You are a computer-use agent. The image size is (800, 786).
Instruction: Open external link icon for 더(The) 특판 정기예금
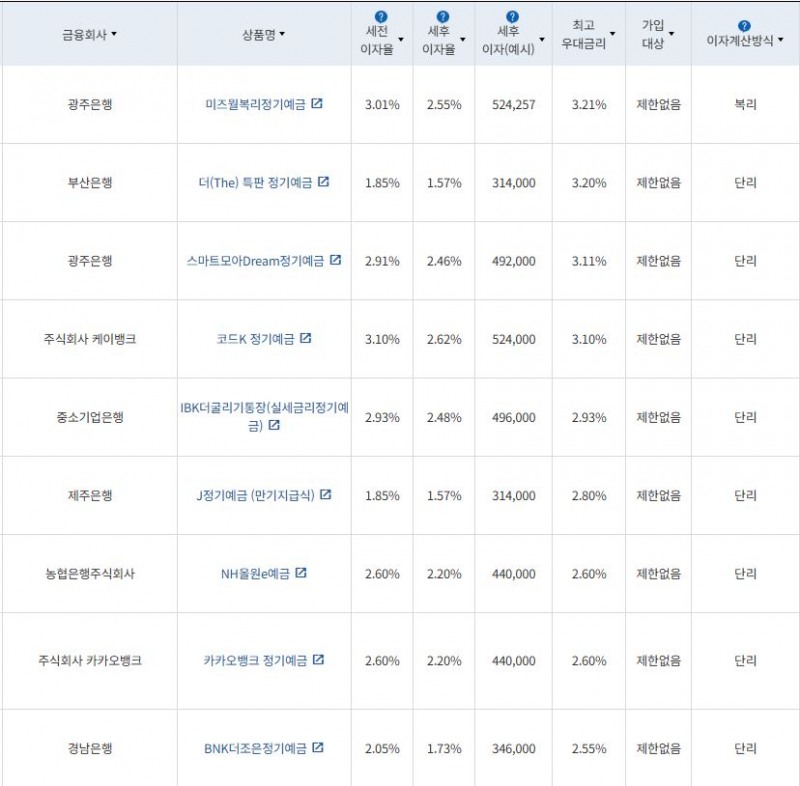click(x=323, y=182)
